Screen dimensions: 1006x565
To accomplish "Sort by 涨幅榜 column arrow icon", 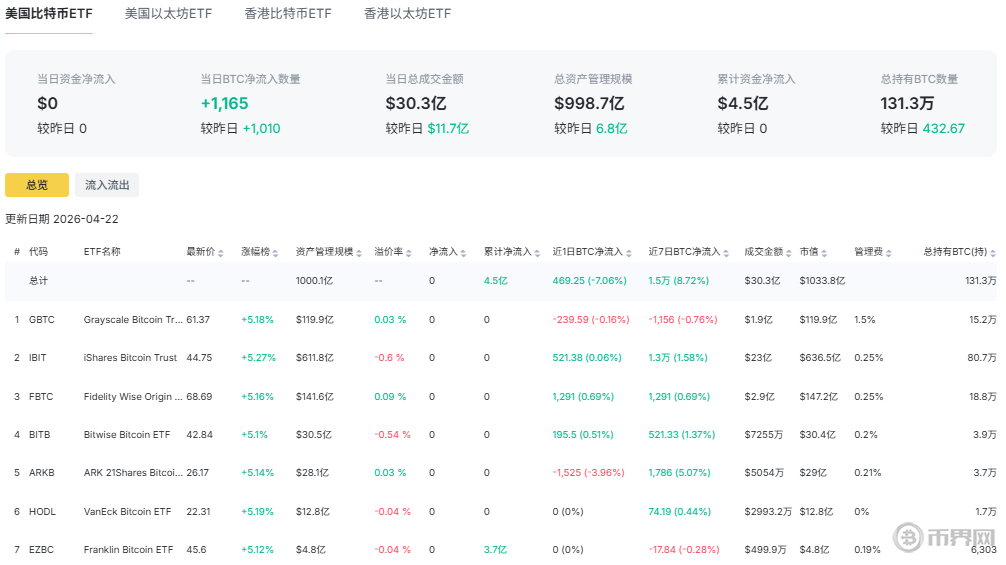I will click(x=275, y=253).
